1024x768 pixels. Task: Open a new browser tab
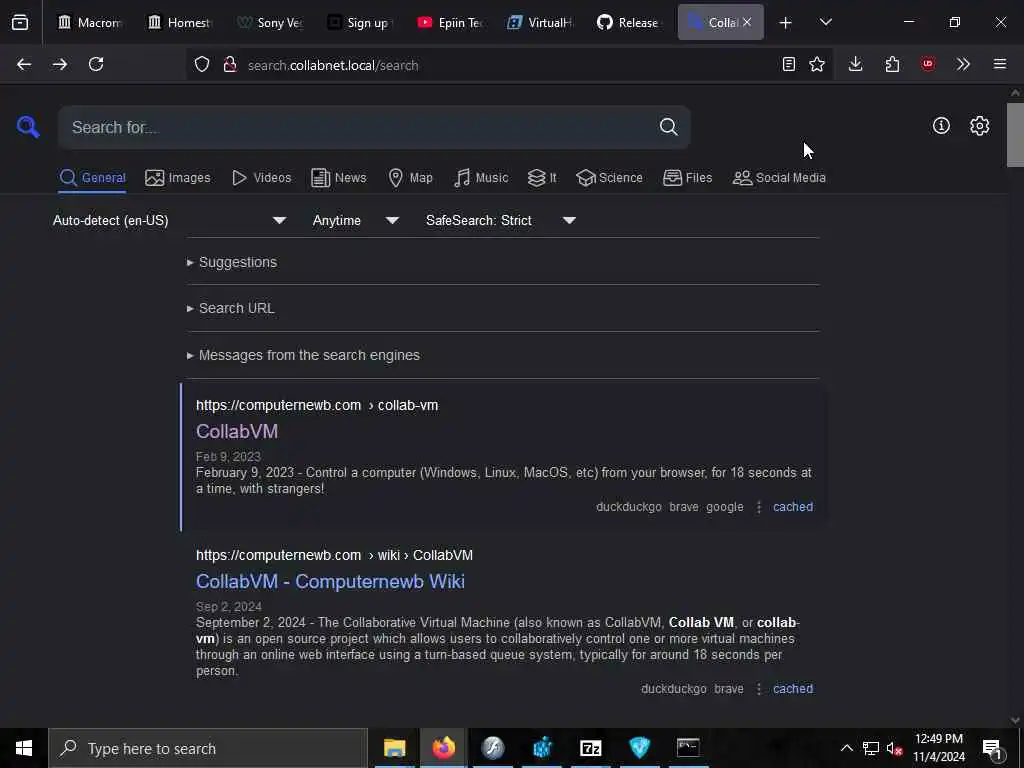786,23
